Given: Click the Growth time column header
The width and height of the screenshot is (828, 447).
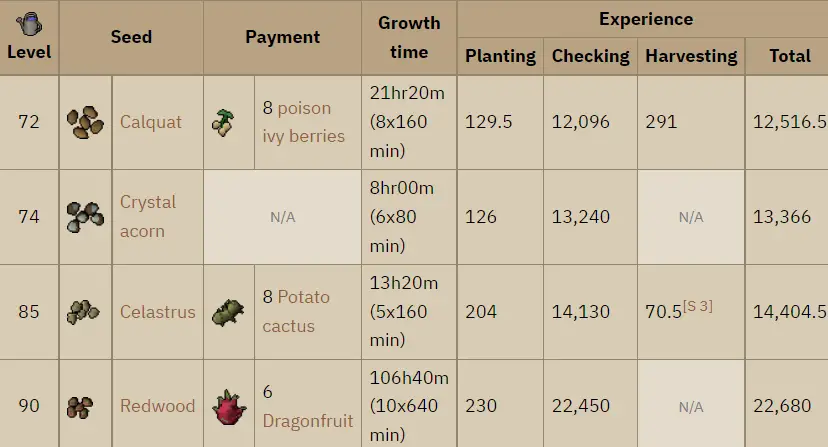Looking at the screenshot, I should pyautogui.click(x=409, y=37).
